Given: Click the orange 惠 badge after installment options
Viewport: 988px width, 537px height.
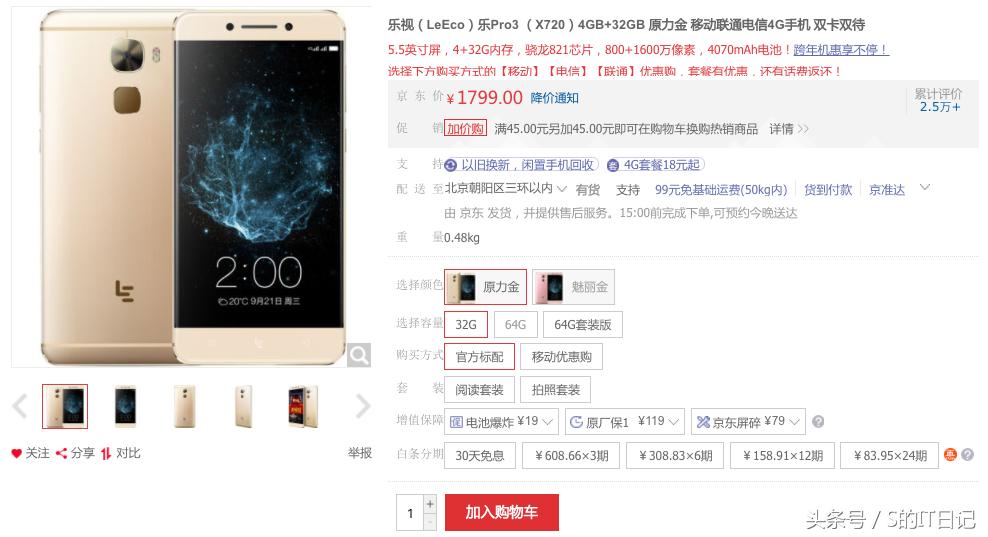Looking at the screenshot, I should (950, 454).
